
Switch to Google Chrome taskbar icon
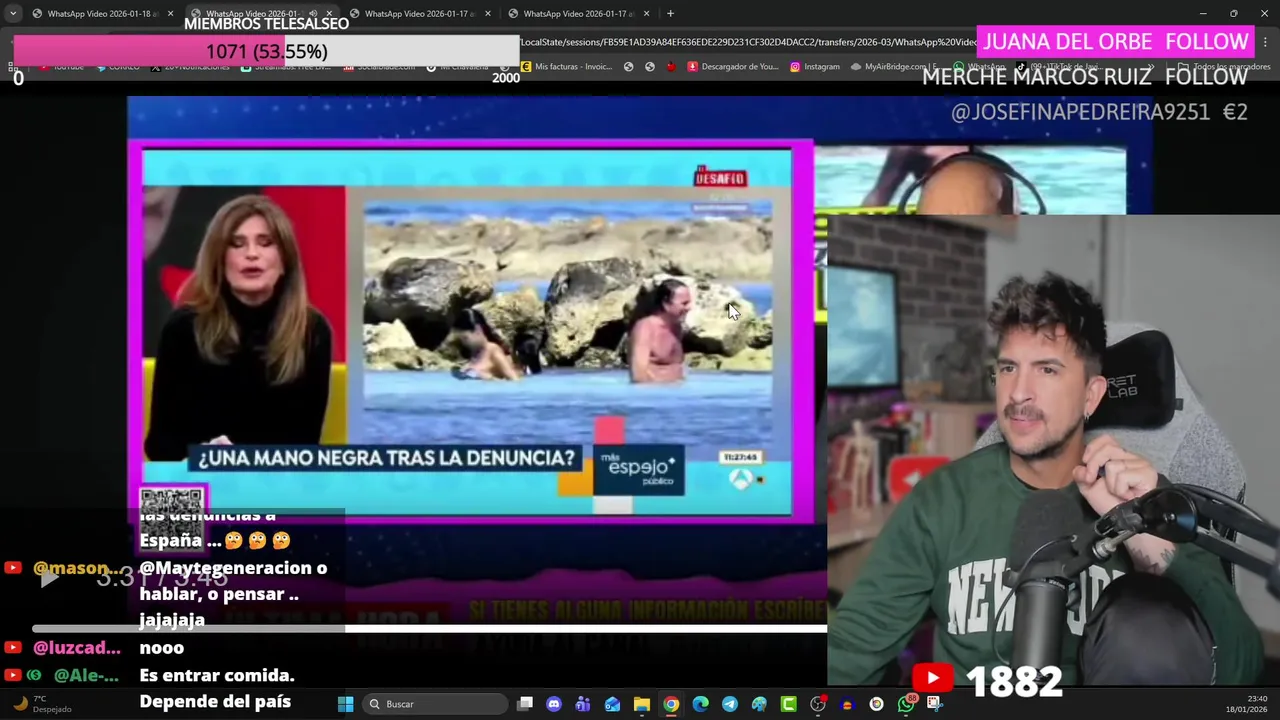coord(671,704)
